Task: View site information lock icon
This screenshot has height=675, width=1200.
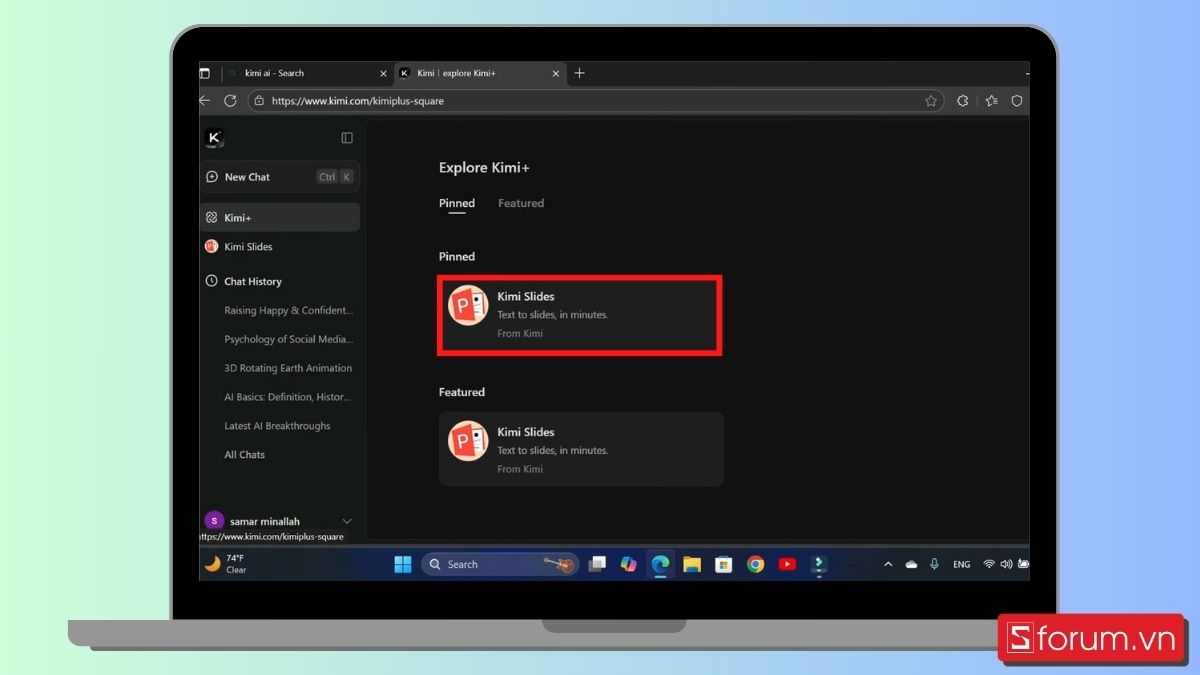Action: point(259,101)
